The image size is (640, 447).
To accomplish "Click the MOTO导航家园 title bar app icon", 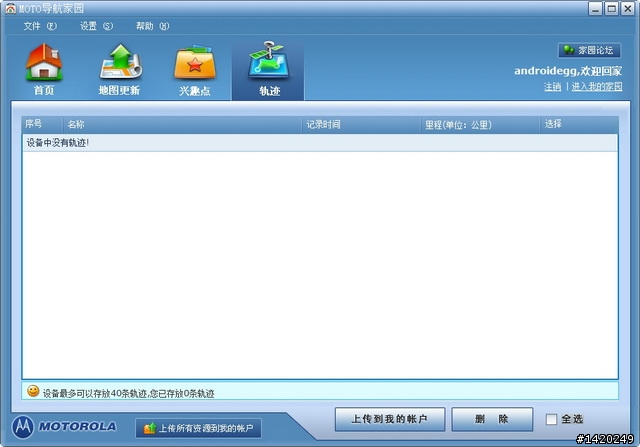I will (10, 9).
